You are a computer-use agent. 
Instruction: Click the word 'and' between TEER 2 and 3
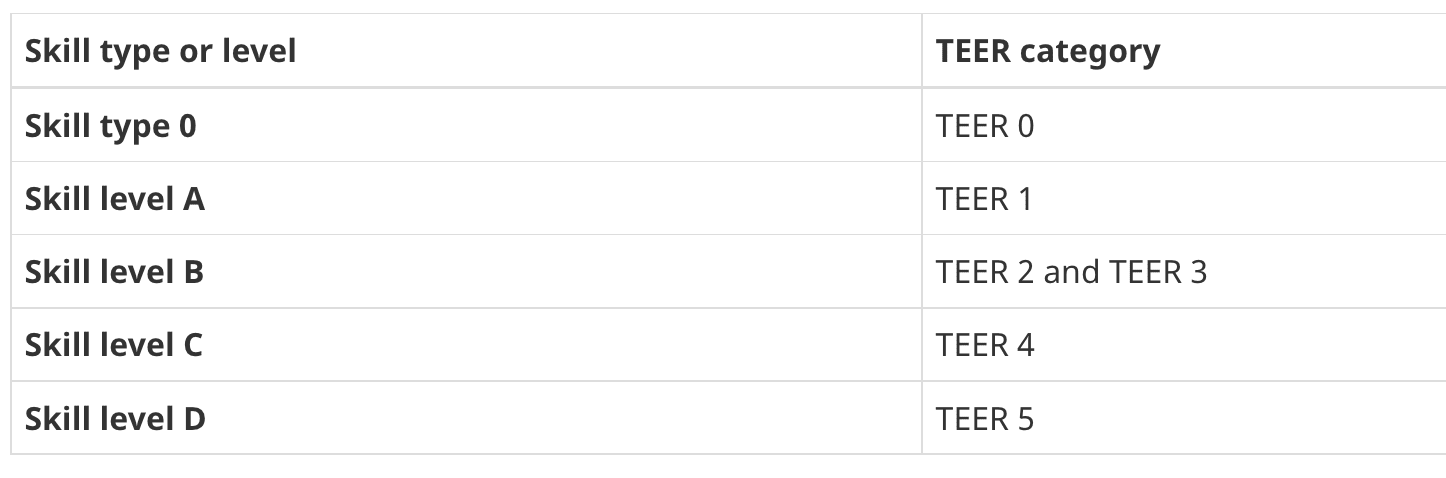click(1072, 272)
